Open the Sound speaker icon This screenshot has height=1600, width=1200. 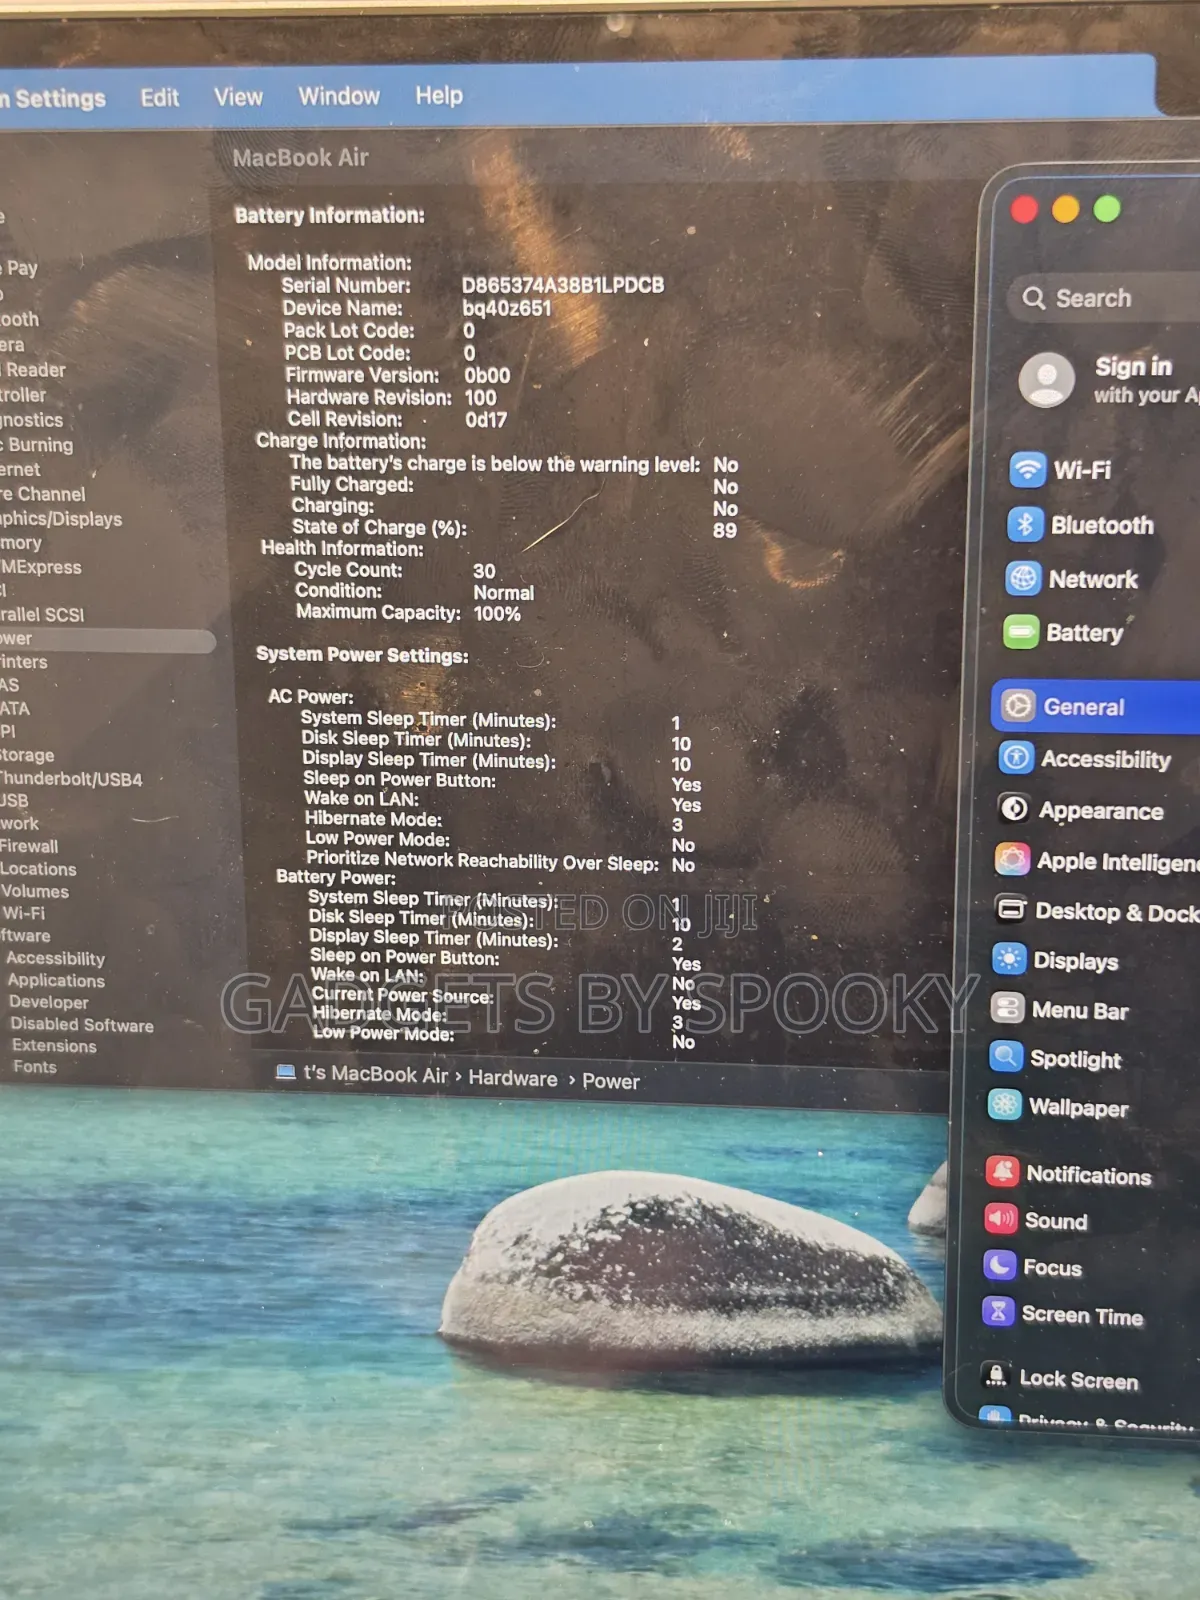pyautogui.click(x=1001, y=1218)
